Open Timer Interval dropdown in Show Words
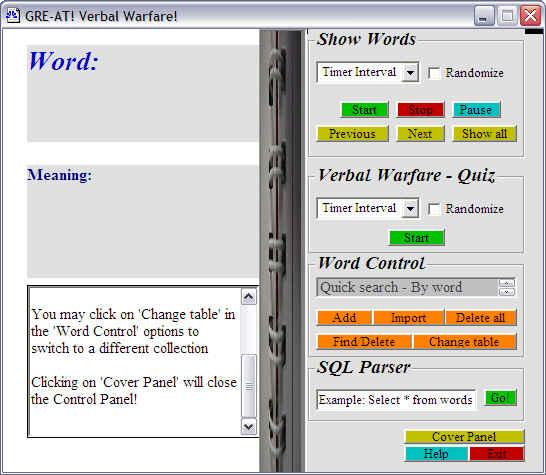 click(411, 73)
